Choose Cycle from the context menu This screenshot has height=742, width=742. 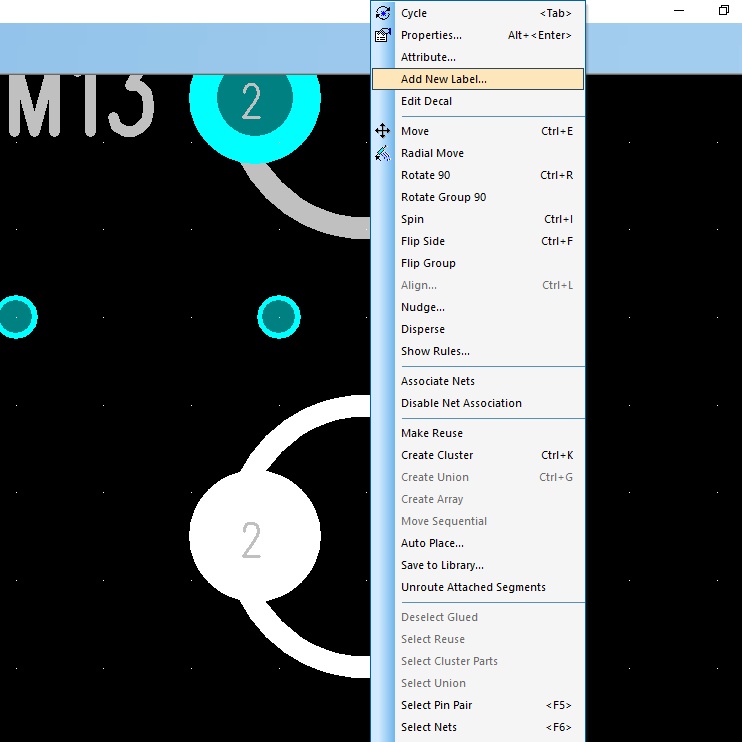coord(478,13)
